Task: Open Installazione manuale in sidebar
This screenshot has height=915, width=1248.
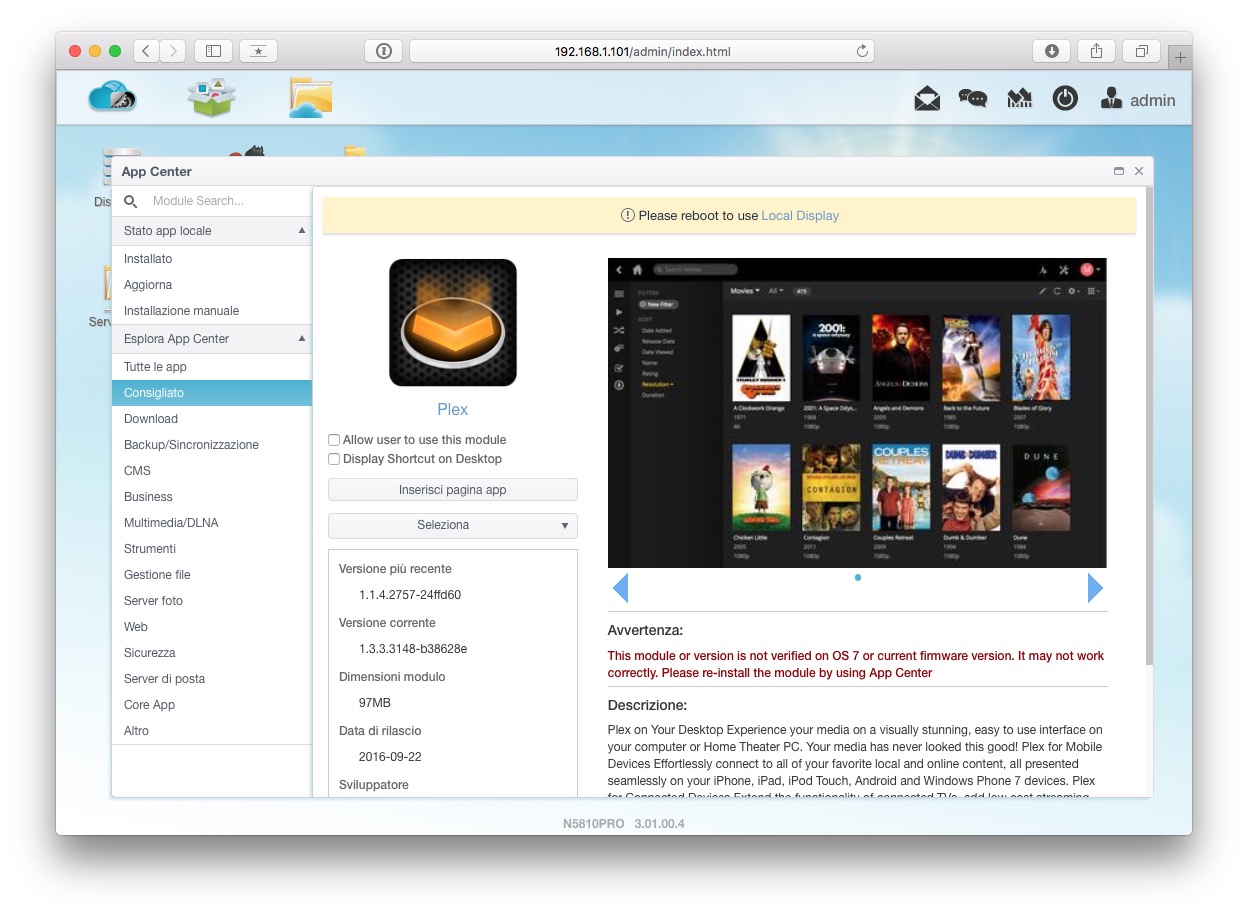Action: pos(212,311)
